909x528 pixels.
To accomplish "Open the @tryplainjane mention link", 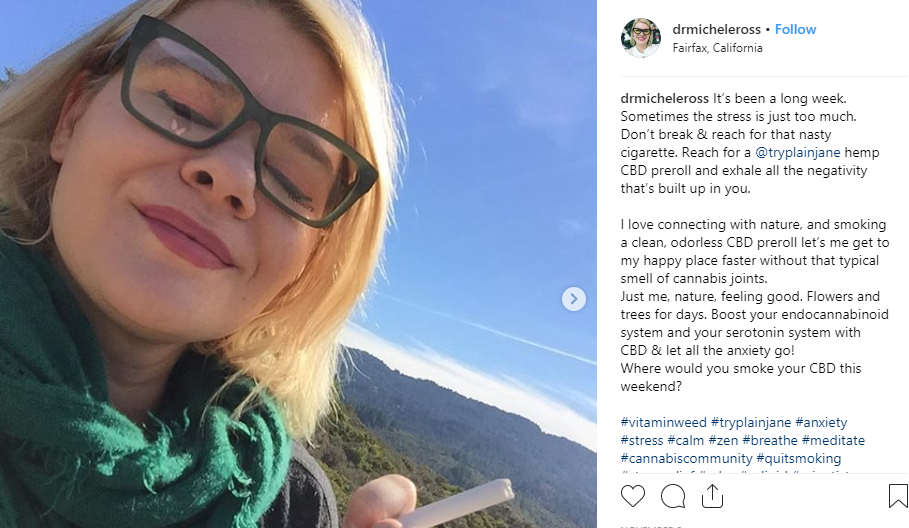I will tap(798, 152).
